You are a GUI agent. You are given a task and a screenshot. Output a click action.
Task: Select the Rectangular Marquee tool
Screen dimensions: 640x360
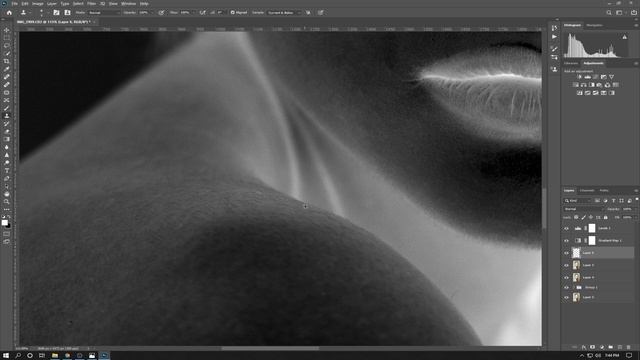point(7,38)
